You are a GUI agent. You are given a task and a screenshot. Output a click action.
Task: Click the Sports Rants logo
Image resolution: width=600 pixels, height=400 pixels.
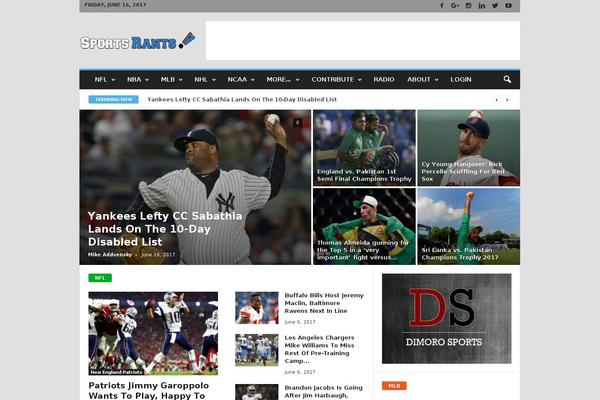138,41
